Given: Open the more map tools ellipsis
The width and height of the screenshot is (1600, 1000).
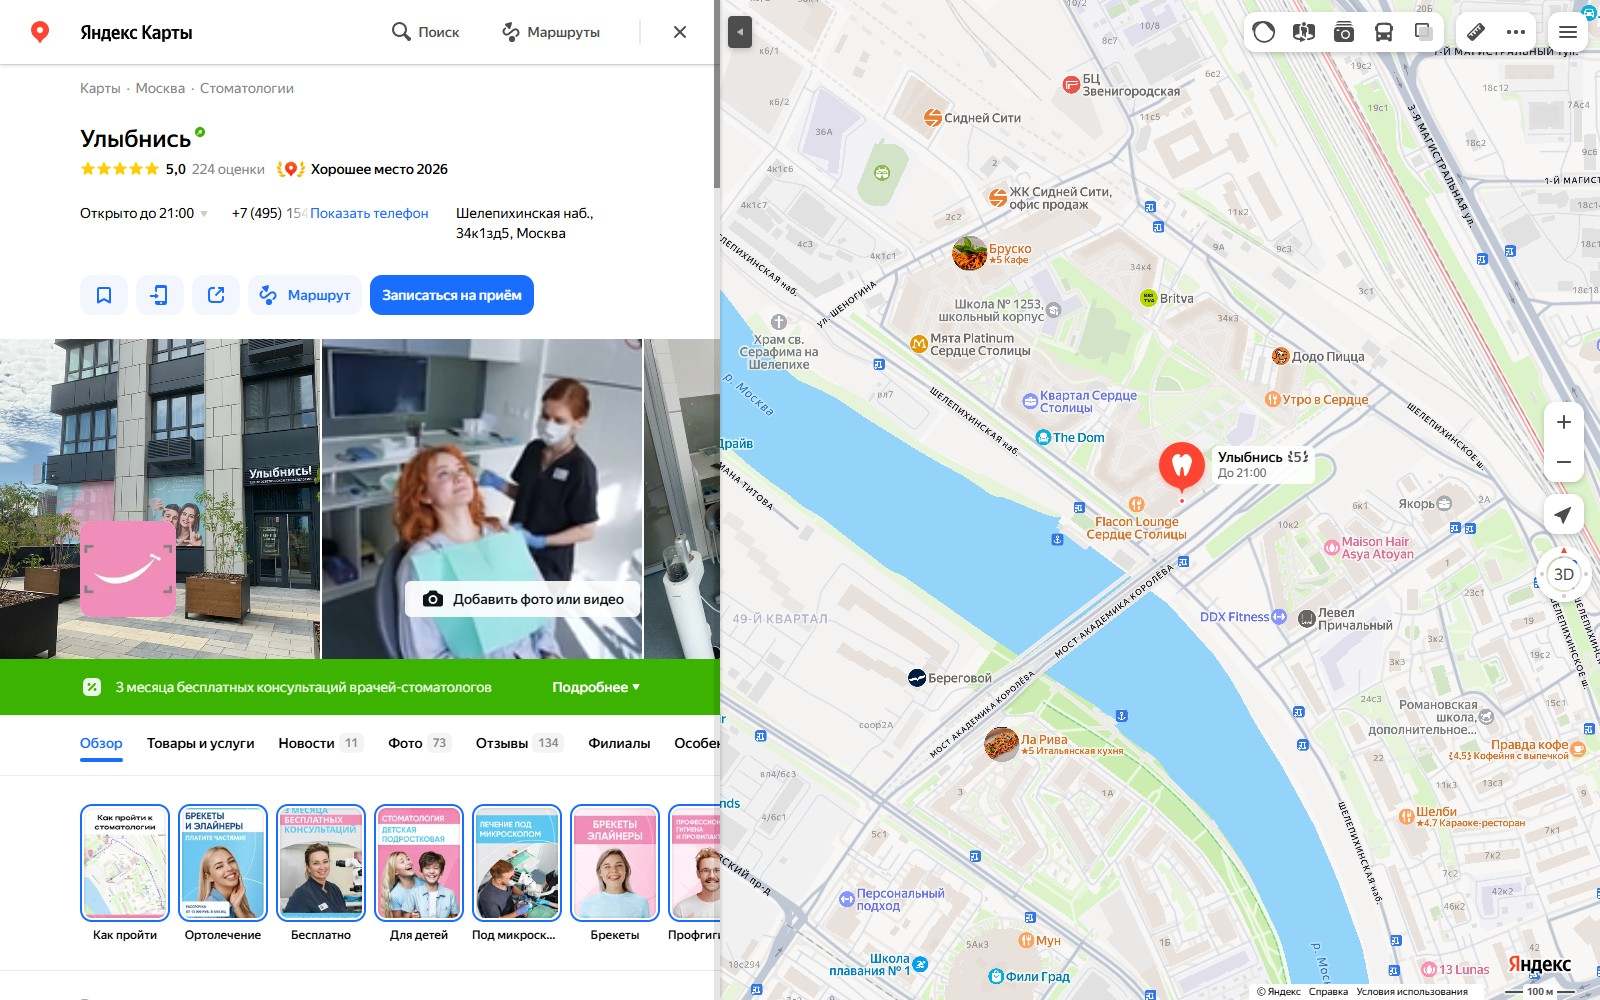Looking at the screenshot, I should 1516,32.
